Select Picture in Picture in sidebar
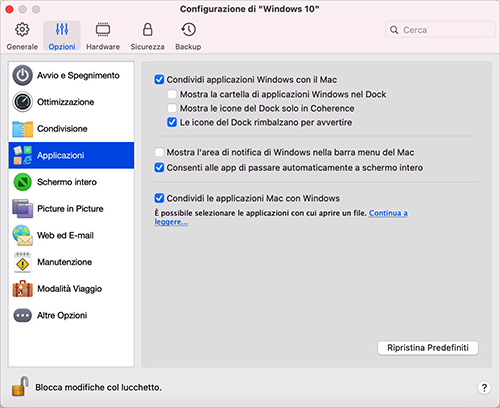Image resolution: width=500 pixels, height=408 pixels. [70, 209]
